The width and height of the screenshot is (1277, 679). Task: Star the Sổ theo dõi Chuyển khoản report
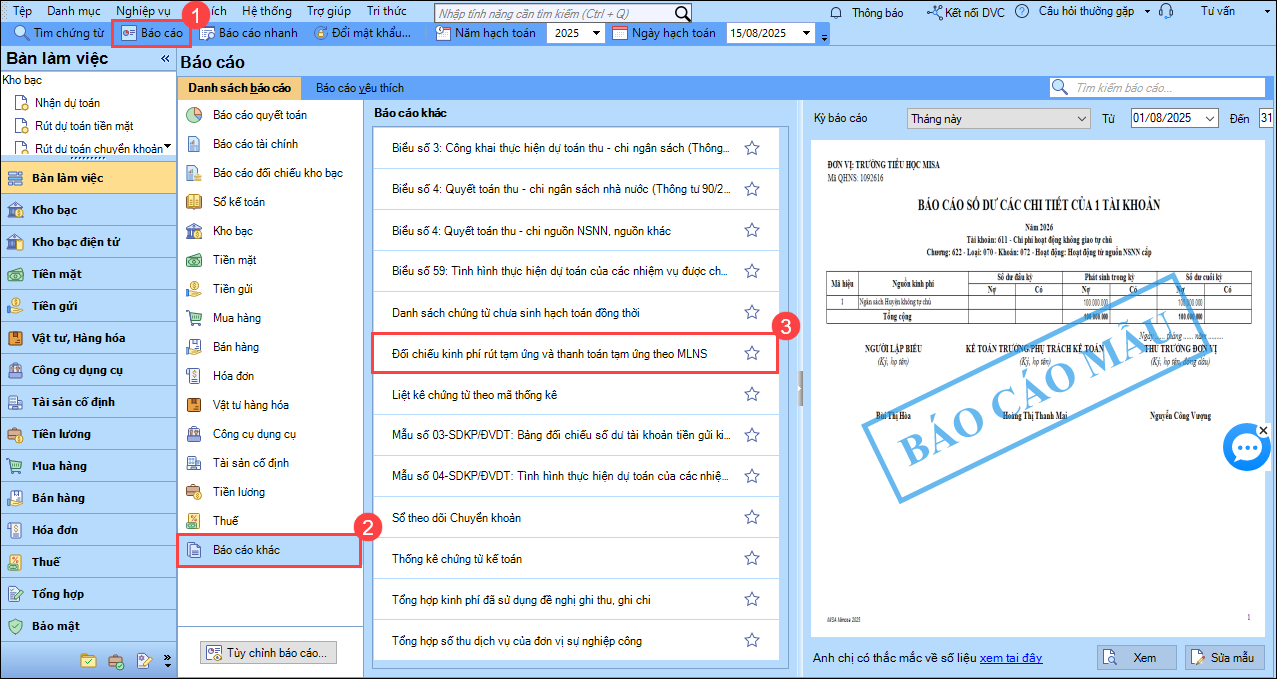[752, 517]
